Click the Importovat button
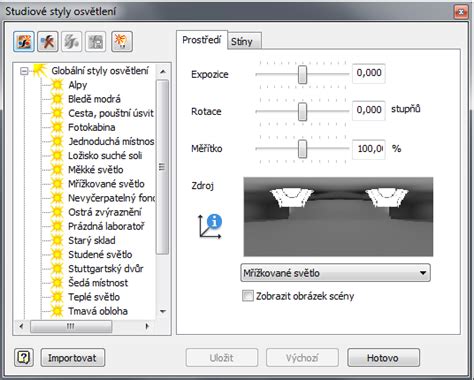Viewport: 474px width, 380px height. (x=73, y=358)
